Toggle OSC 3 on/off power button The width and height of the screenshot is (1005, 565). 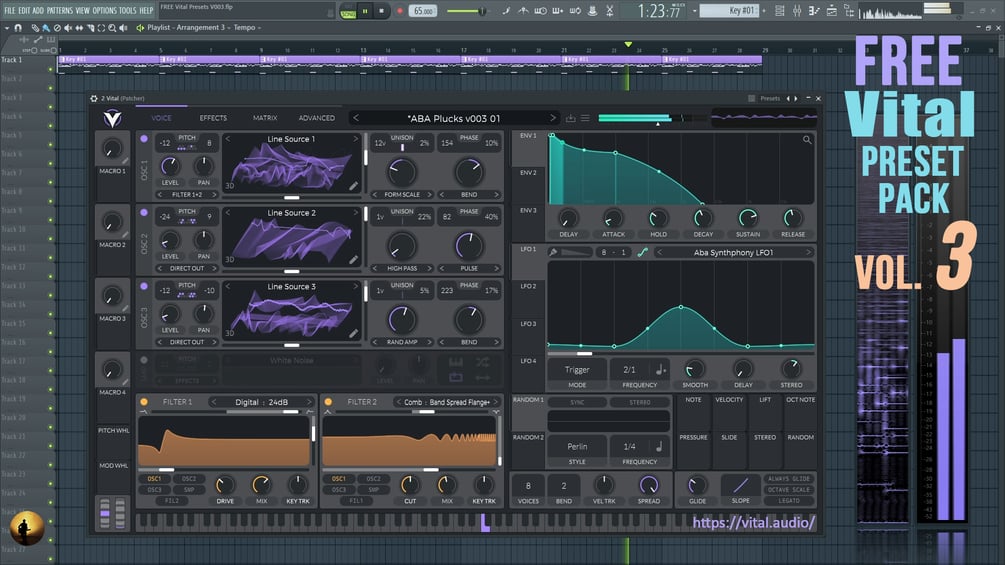click(x=144, y=286)
